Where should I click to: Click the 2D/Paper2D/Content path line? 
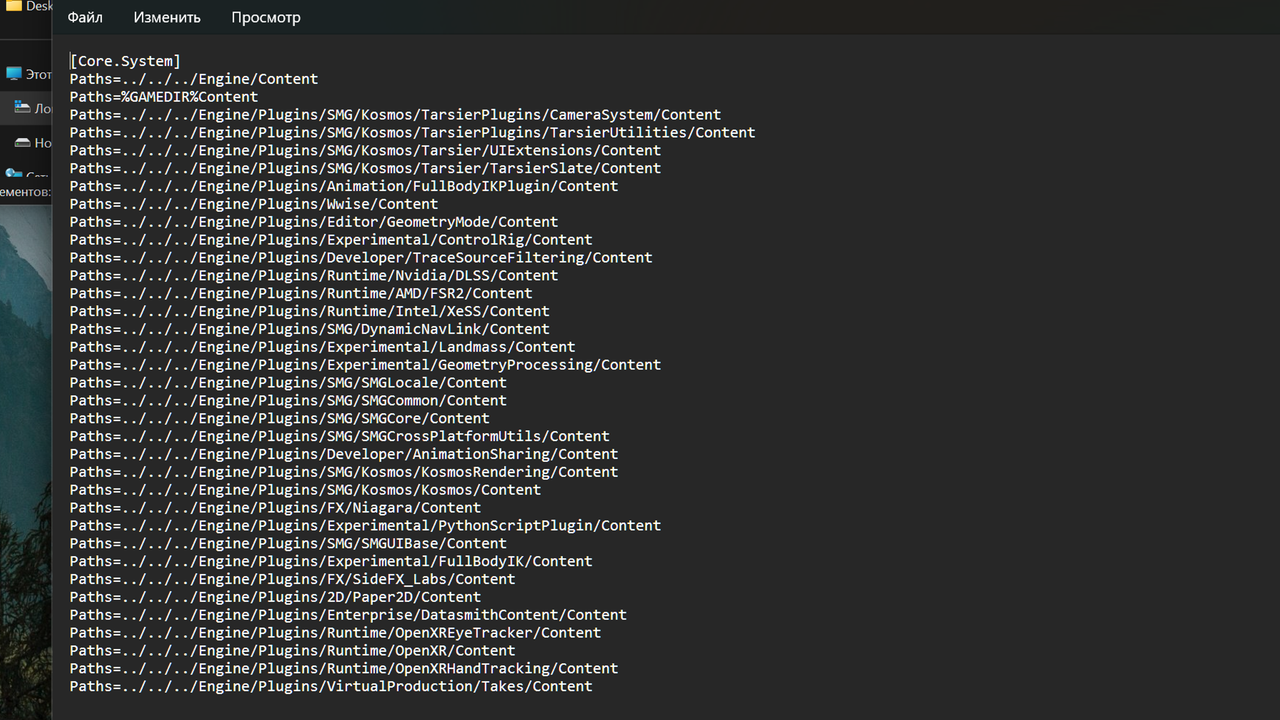(275, 597)
